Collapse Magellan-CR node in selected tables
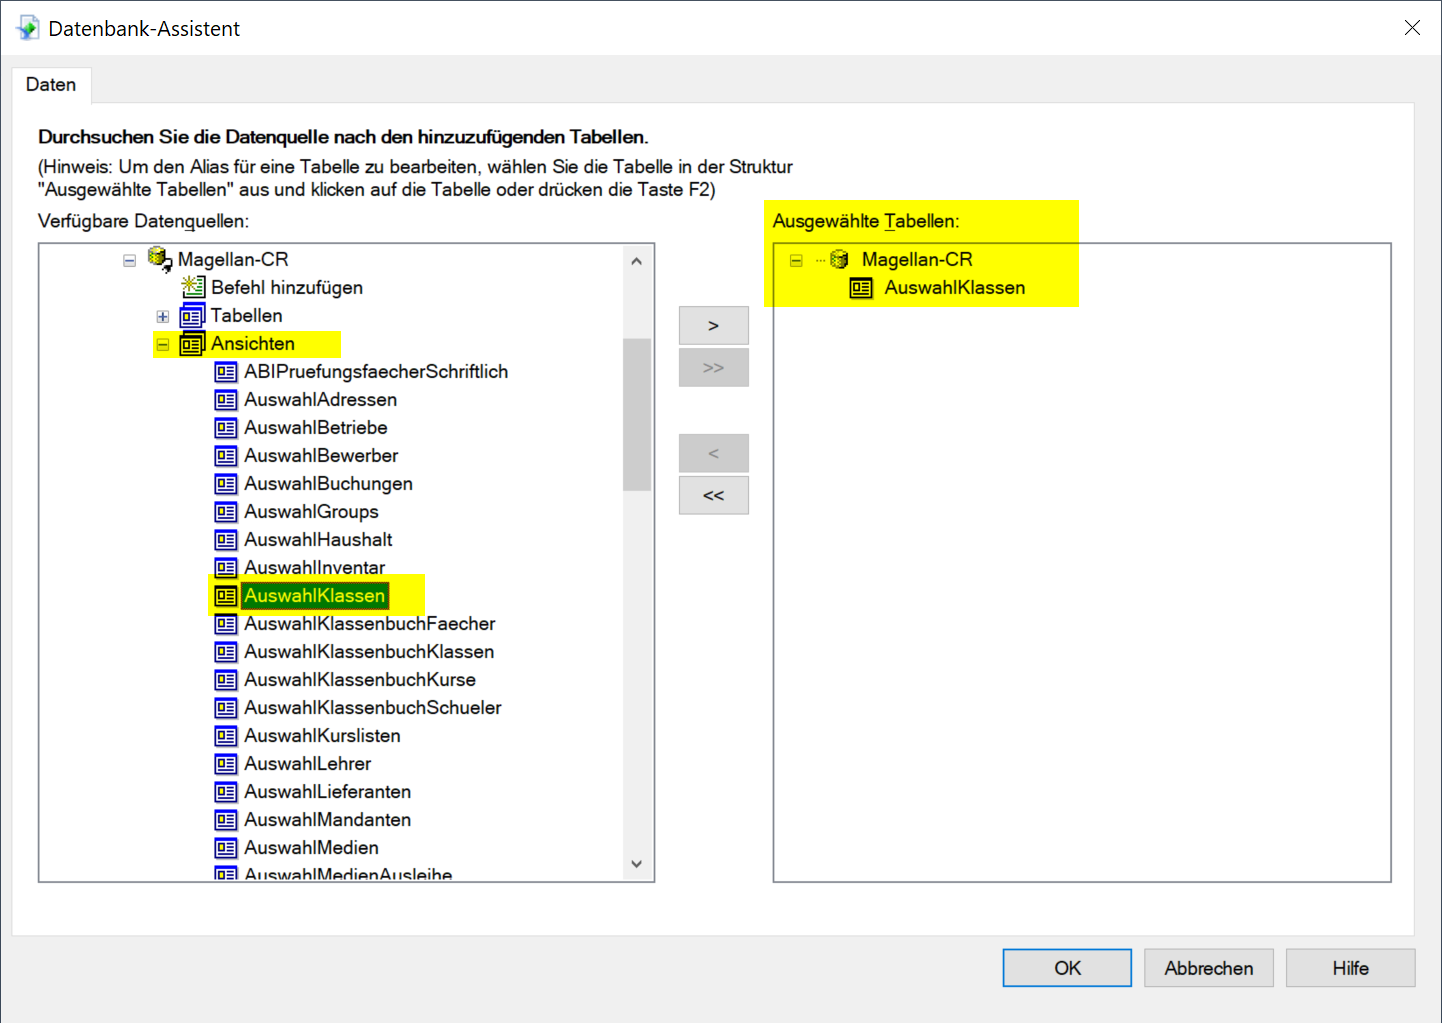Viewport: 1442px width, 1023px height. click(796, 260)
